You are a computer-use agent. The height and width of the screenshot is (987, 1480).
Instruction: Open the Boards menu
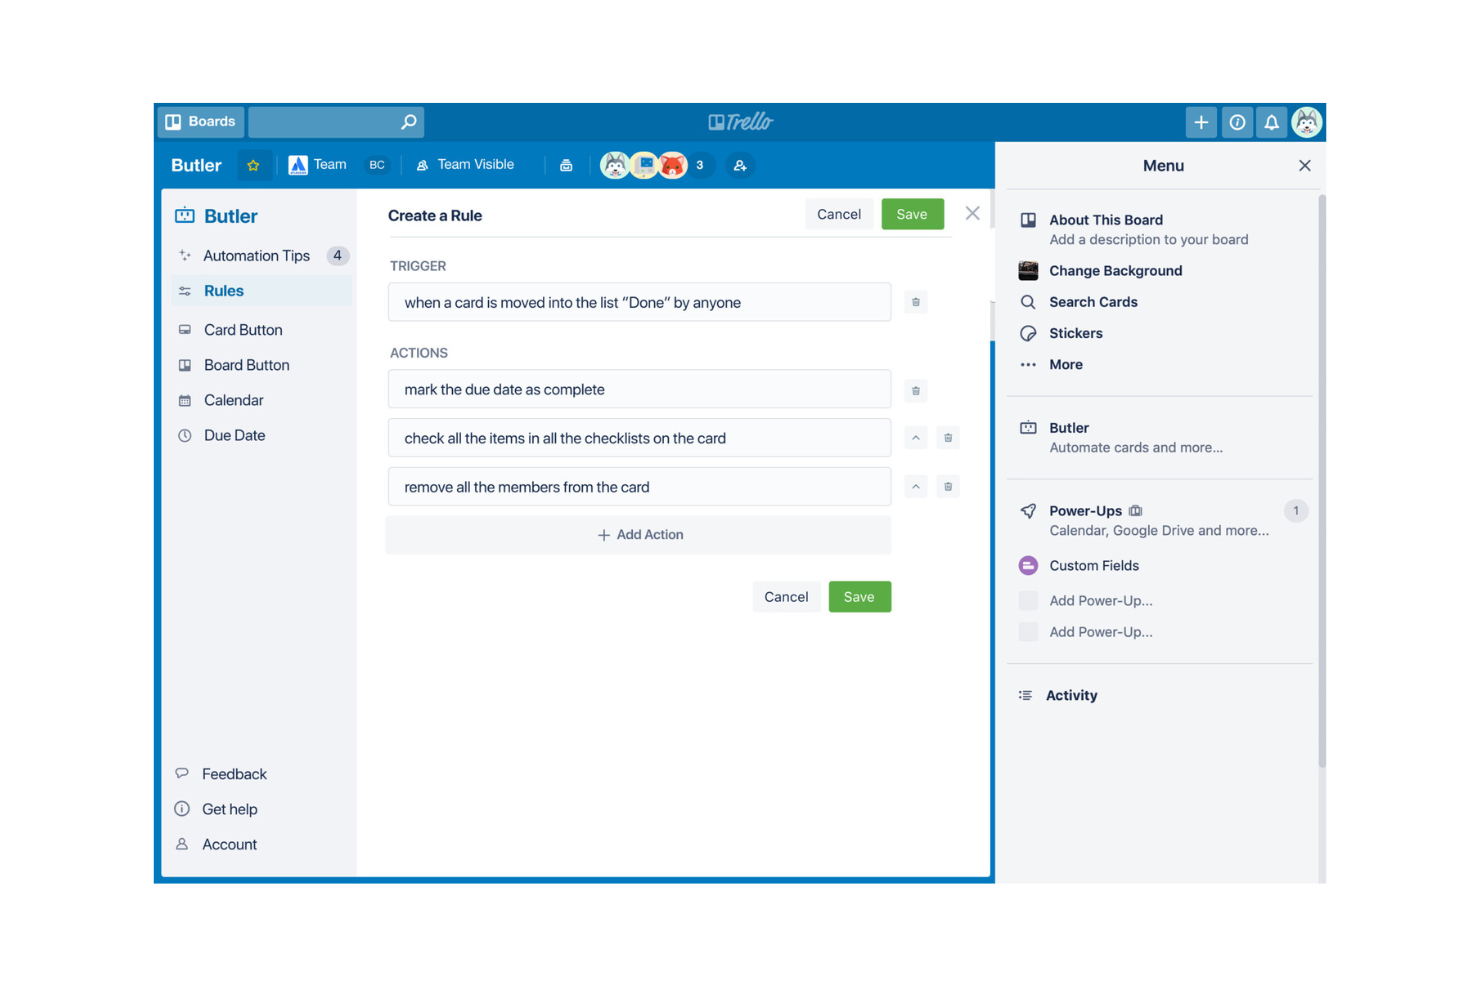point(200,121)
